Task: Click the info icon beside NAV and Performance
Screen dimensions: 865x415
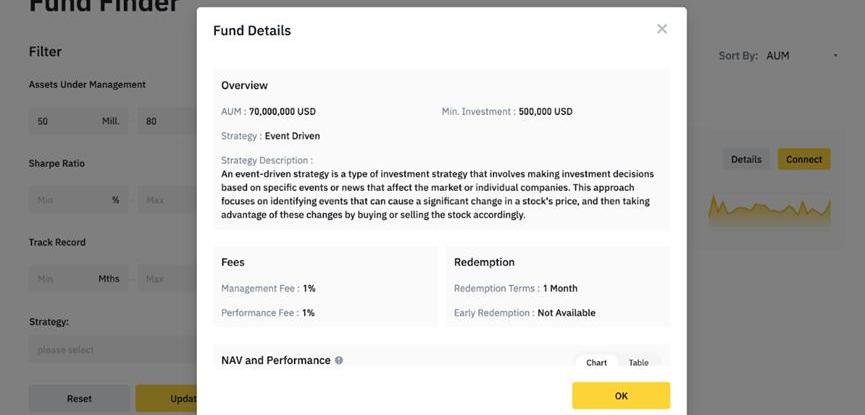Action: pyautogui.click(x=339, y=360)
